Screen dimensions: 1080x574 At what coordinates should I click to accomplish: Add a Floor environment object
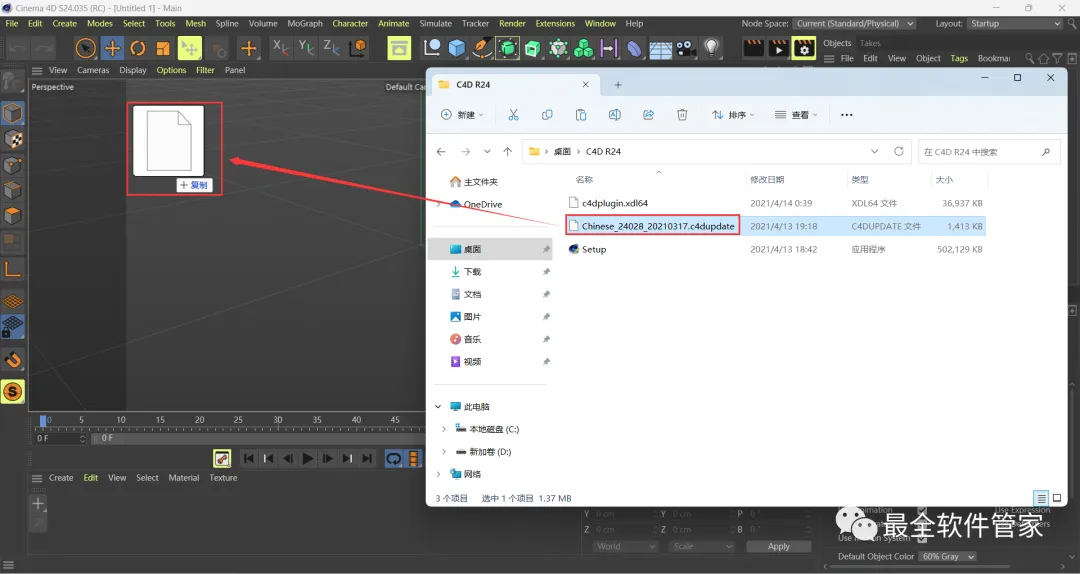pos(660,48)
